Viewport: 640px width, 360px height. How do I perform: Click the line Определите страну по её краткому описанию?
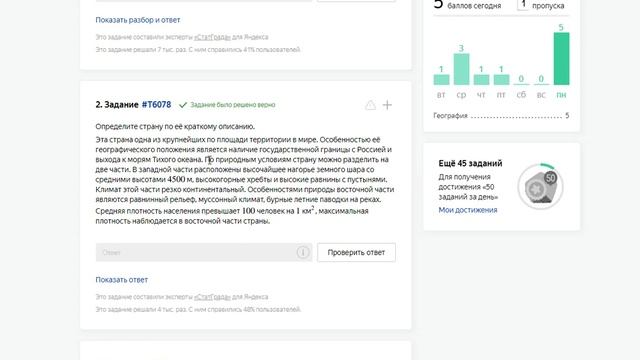[175, 127]
